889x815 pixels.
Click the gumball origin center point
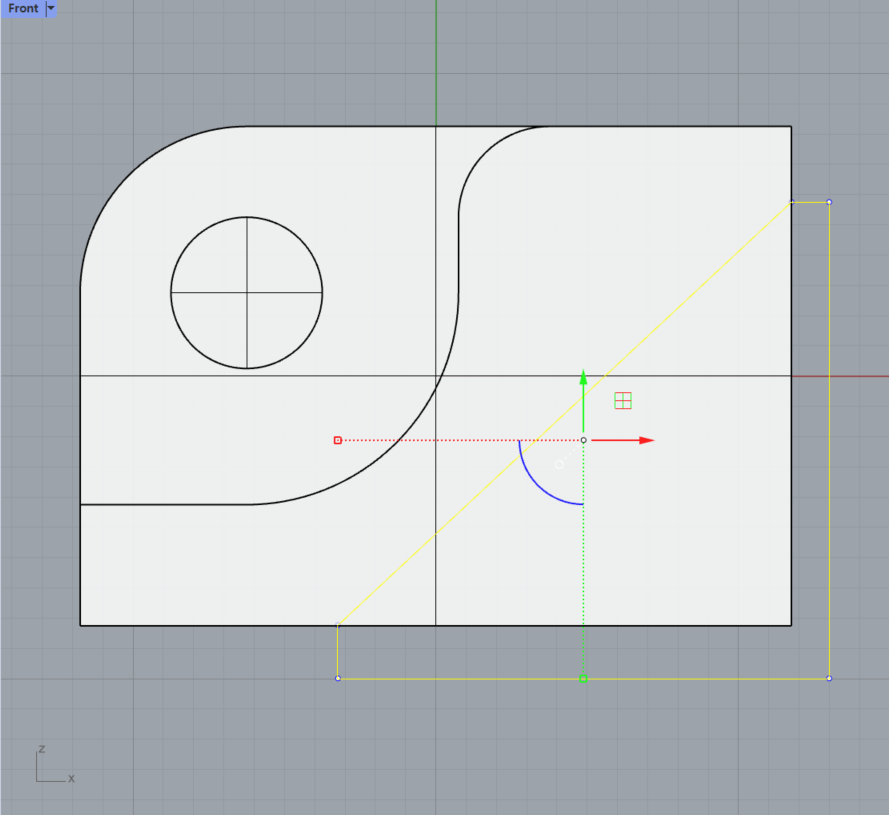click(583, 440)
